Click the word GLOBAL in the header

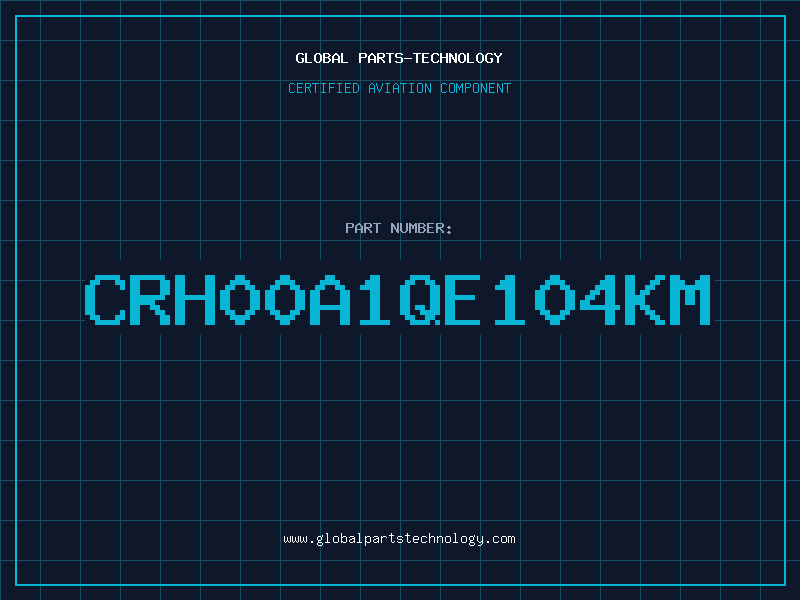coord(321,58)
